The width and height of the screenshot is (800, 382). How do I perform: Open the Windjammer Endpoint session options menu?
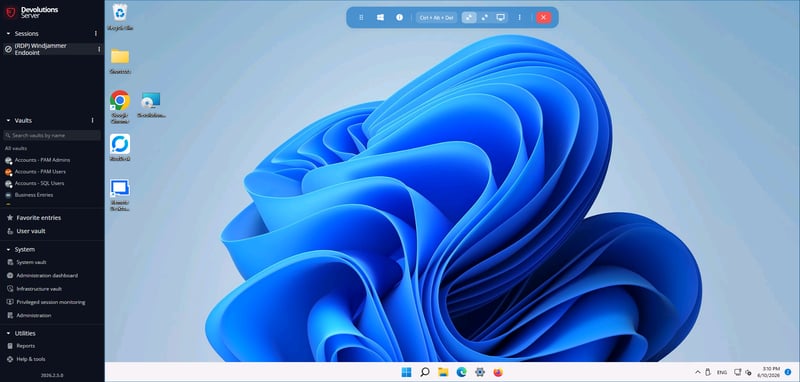(99, 49)
